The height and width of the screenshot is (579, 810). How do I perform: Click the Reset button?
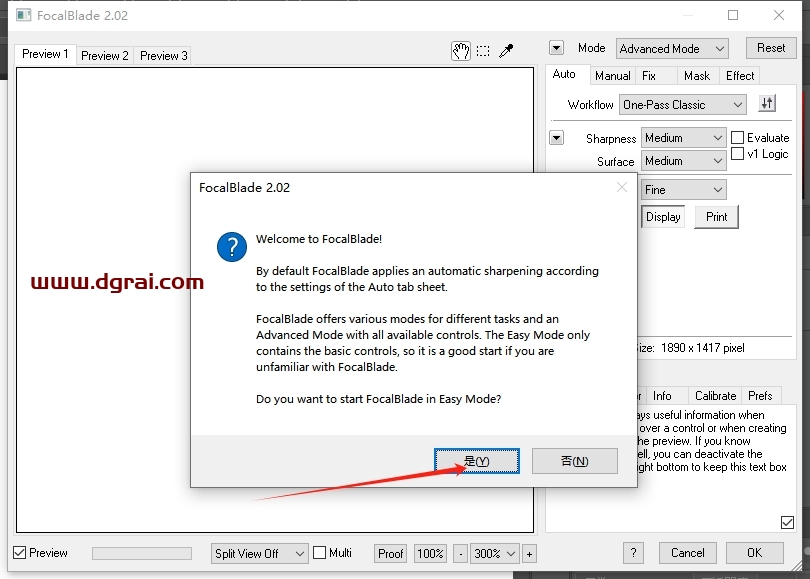(x=771, y=48)
